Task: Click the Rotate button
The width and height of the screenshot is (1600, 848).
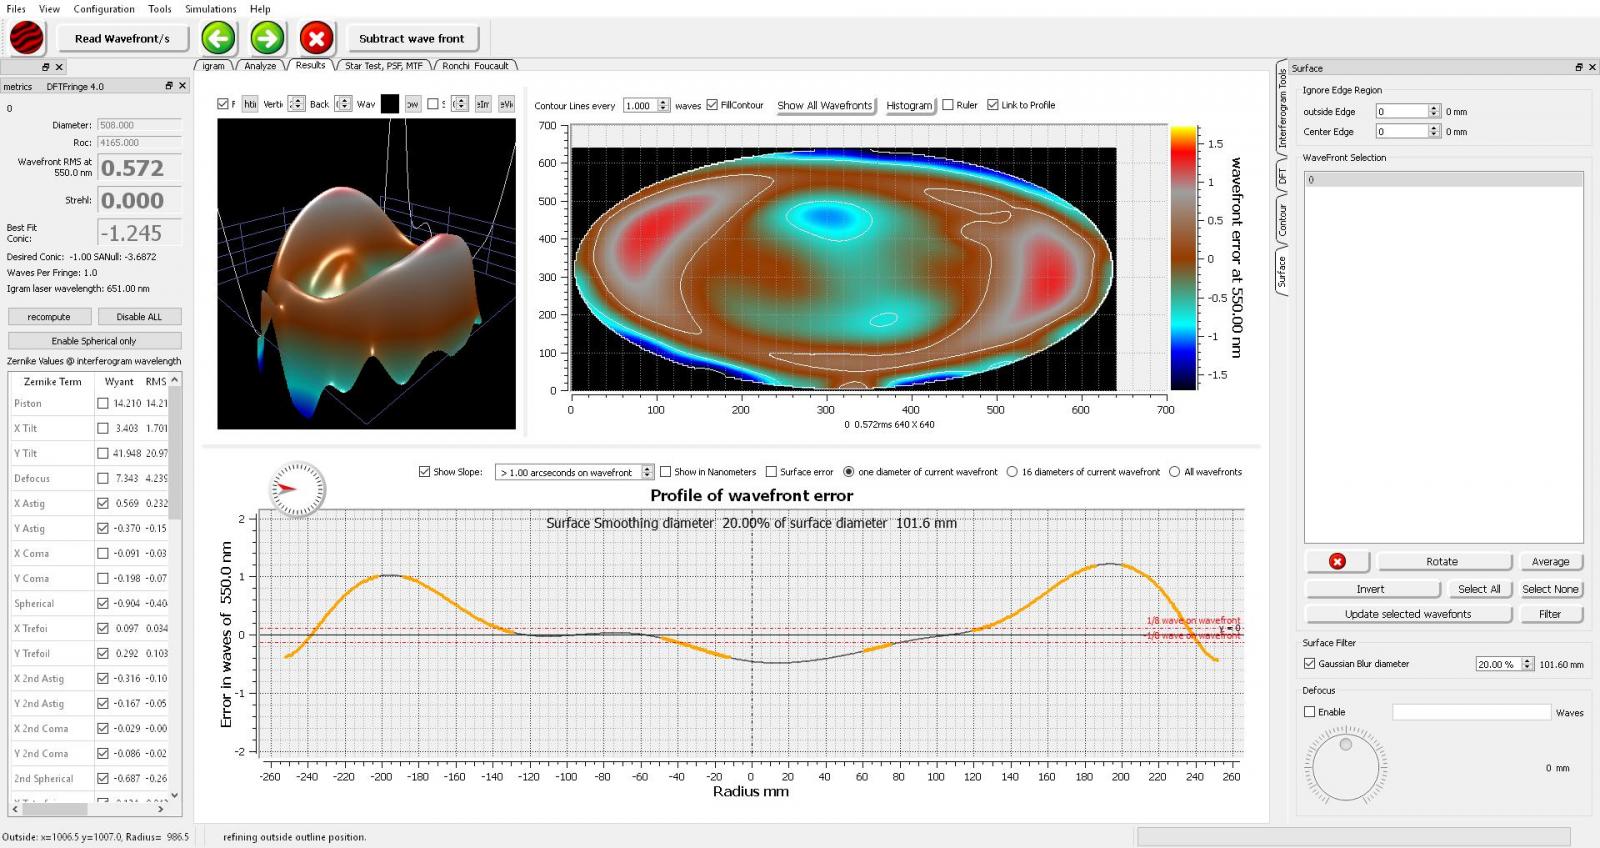Action: pyautogui.click(x=1442, y=562)
